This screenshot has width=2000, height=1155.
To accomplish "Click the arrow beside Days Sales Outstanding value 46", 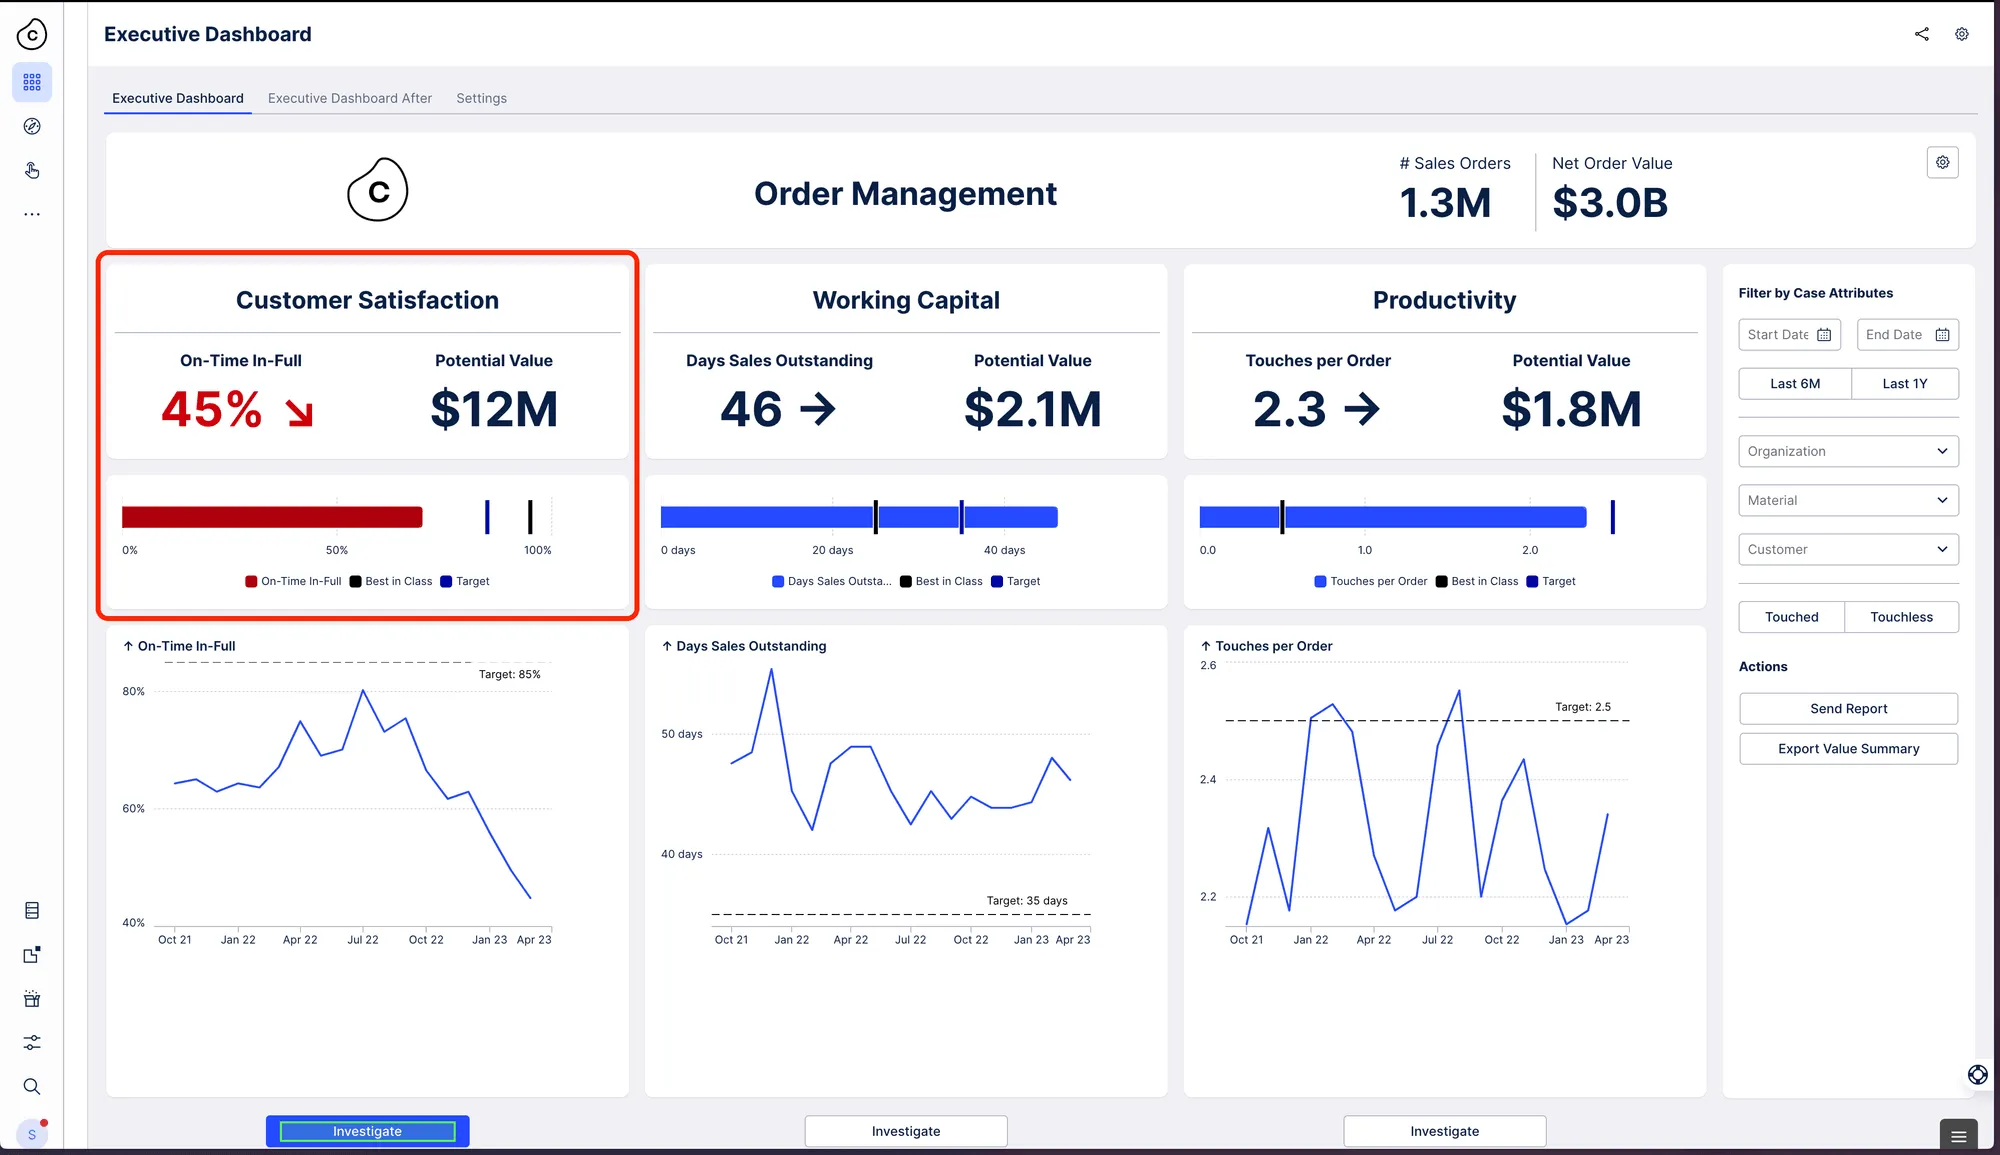I will point(817,409).
